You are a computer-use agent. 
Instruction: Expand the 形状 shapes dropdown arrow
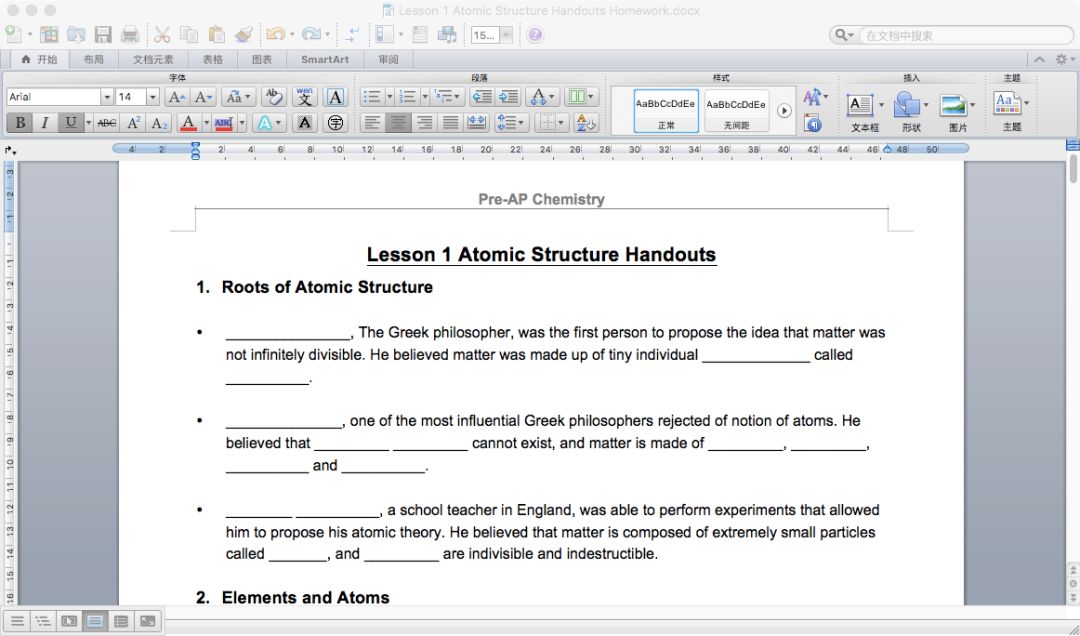click(928, 104)
